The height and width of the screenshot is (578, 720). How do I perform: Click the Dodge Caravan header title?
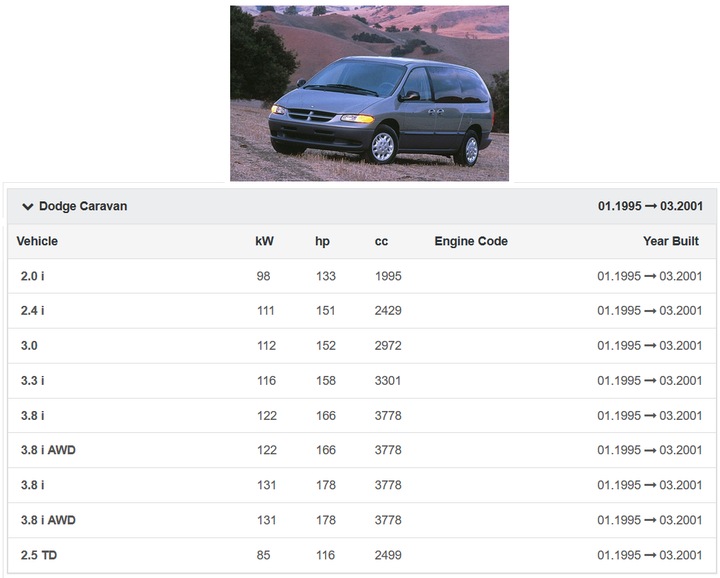point(83,207)
